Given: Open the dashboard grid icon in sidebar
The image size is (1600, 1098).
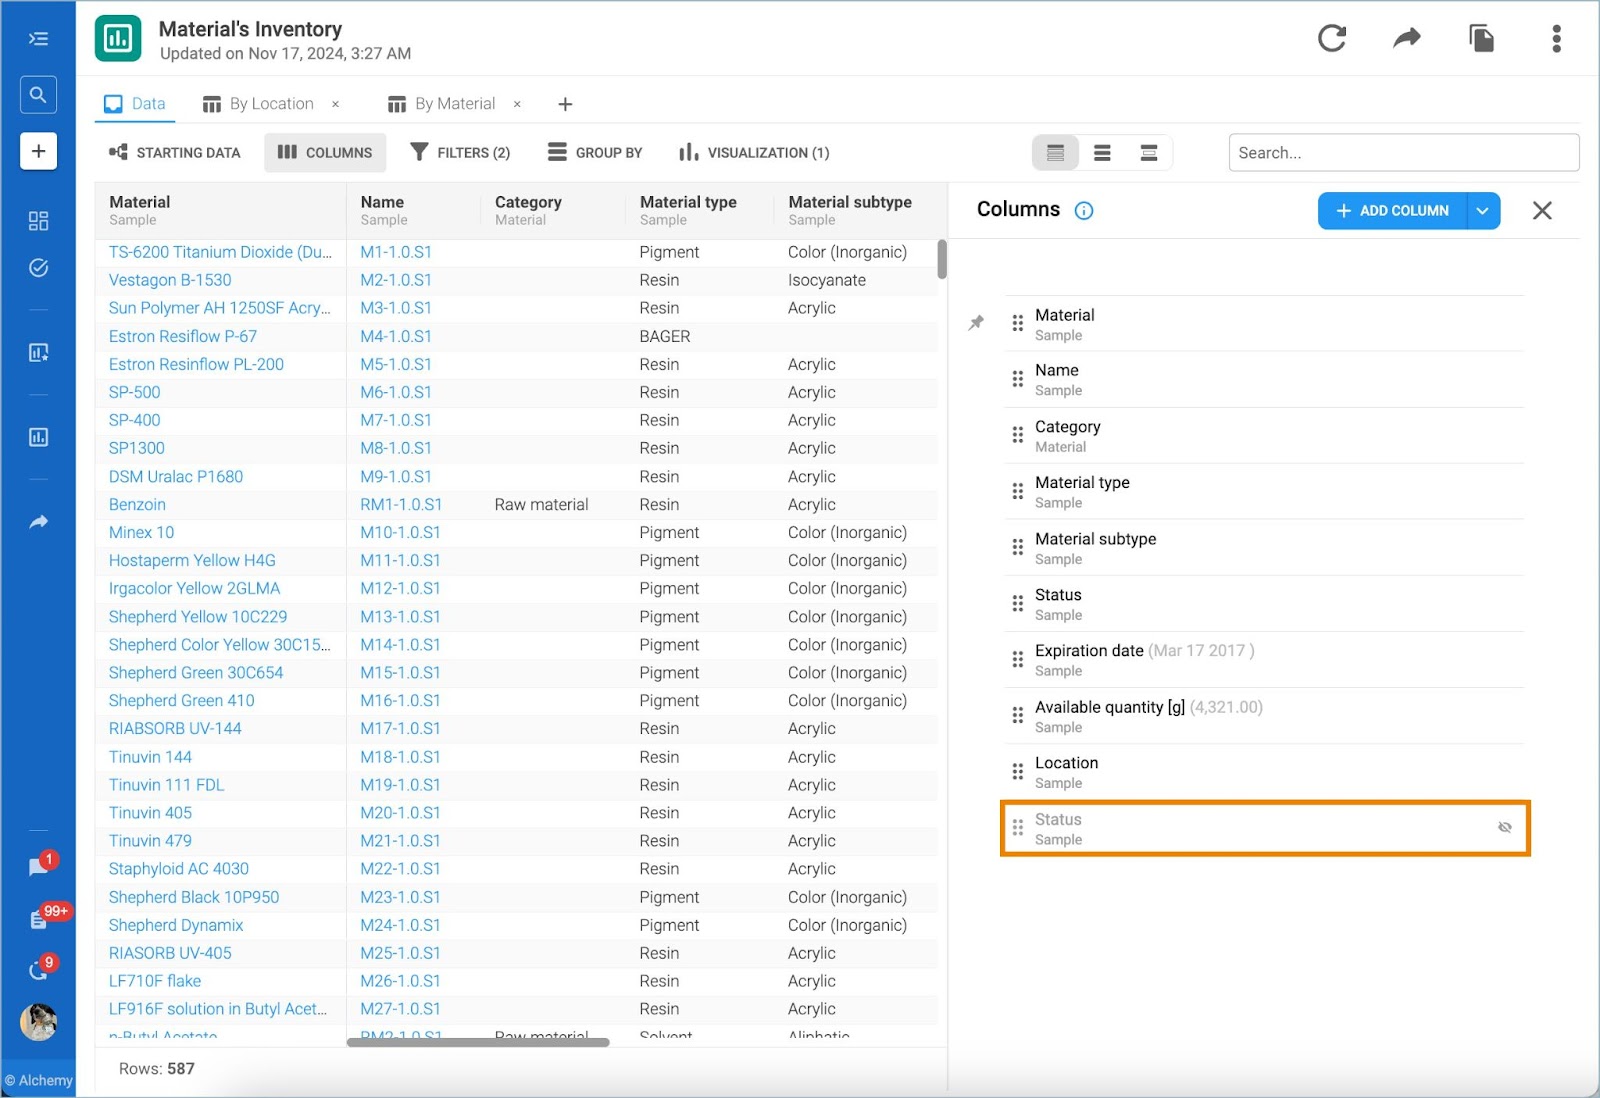Looking at the screenshot, I should click(x=38, y=221).
